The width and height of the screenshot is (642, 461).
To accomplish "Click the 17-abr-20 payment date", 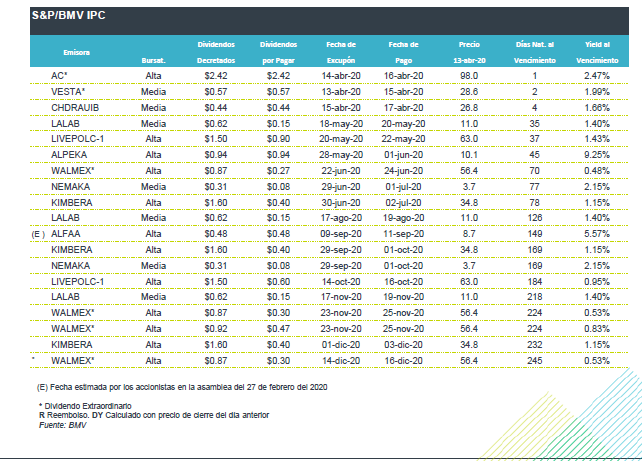I will click(x=404, y=108).
